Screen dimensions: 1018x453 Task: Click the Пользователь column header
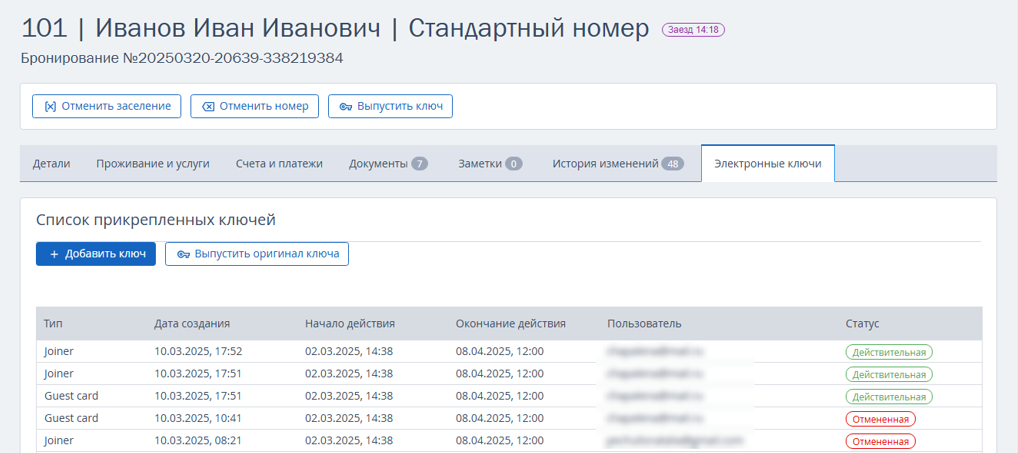click(x=645, y=323)
